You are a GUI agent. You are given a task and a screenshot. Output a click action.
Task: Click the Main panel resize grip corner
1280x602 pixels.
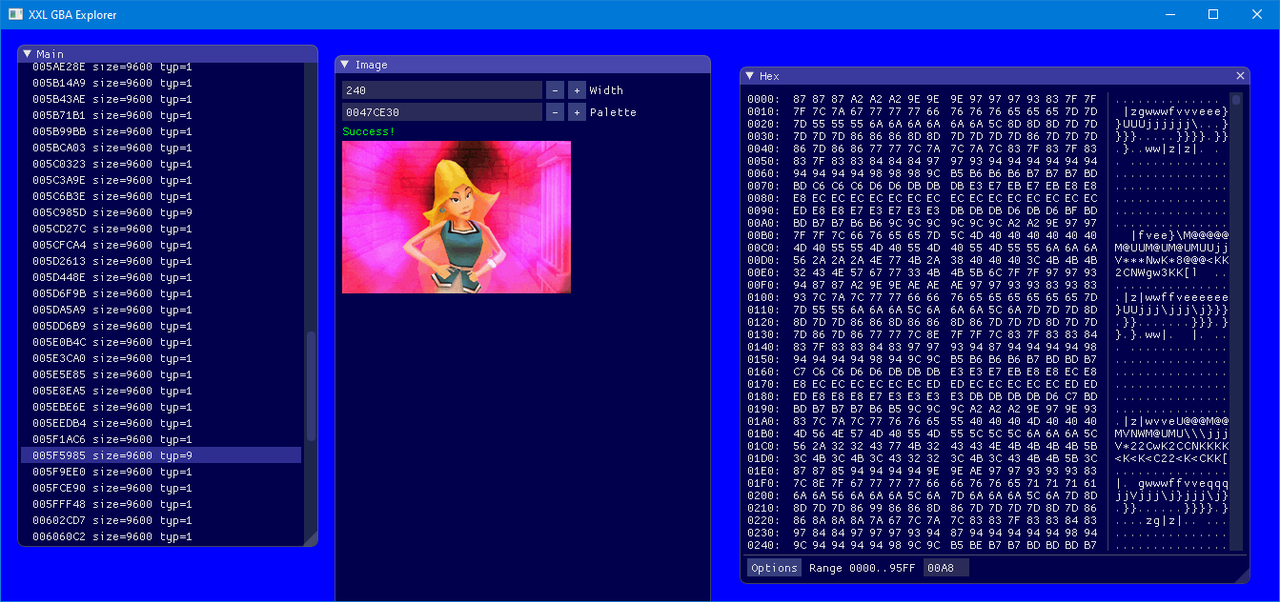[310, 539]
